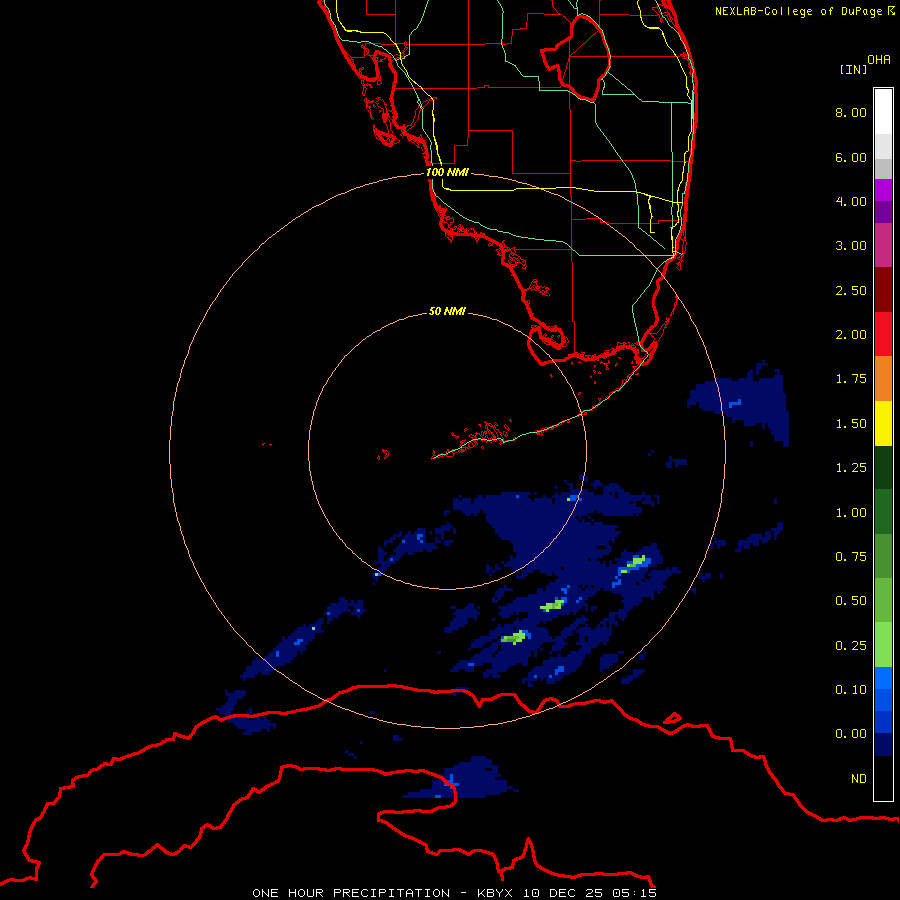Click the 1.50 legend value

click(x=851, y=424)
